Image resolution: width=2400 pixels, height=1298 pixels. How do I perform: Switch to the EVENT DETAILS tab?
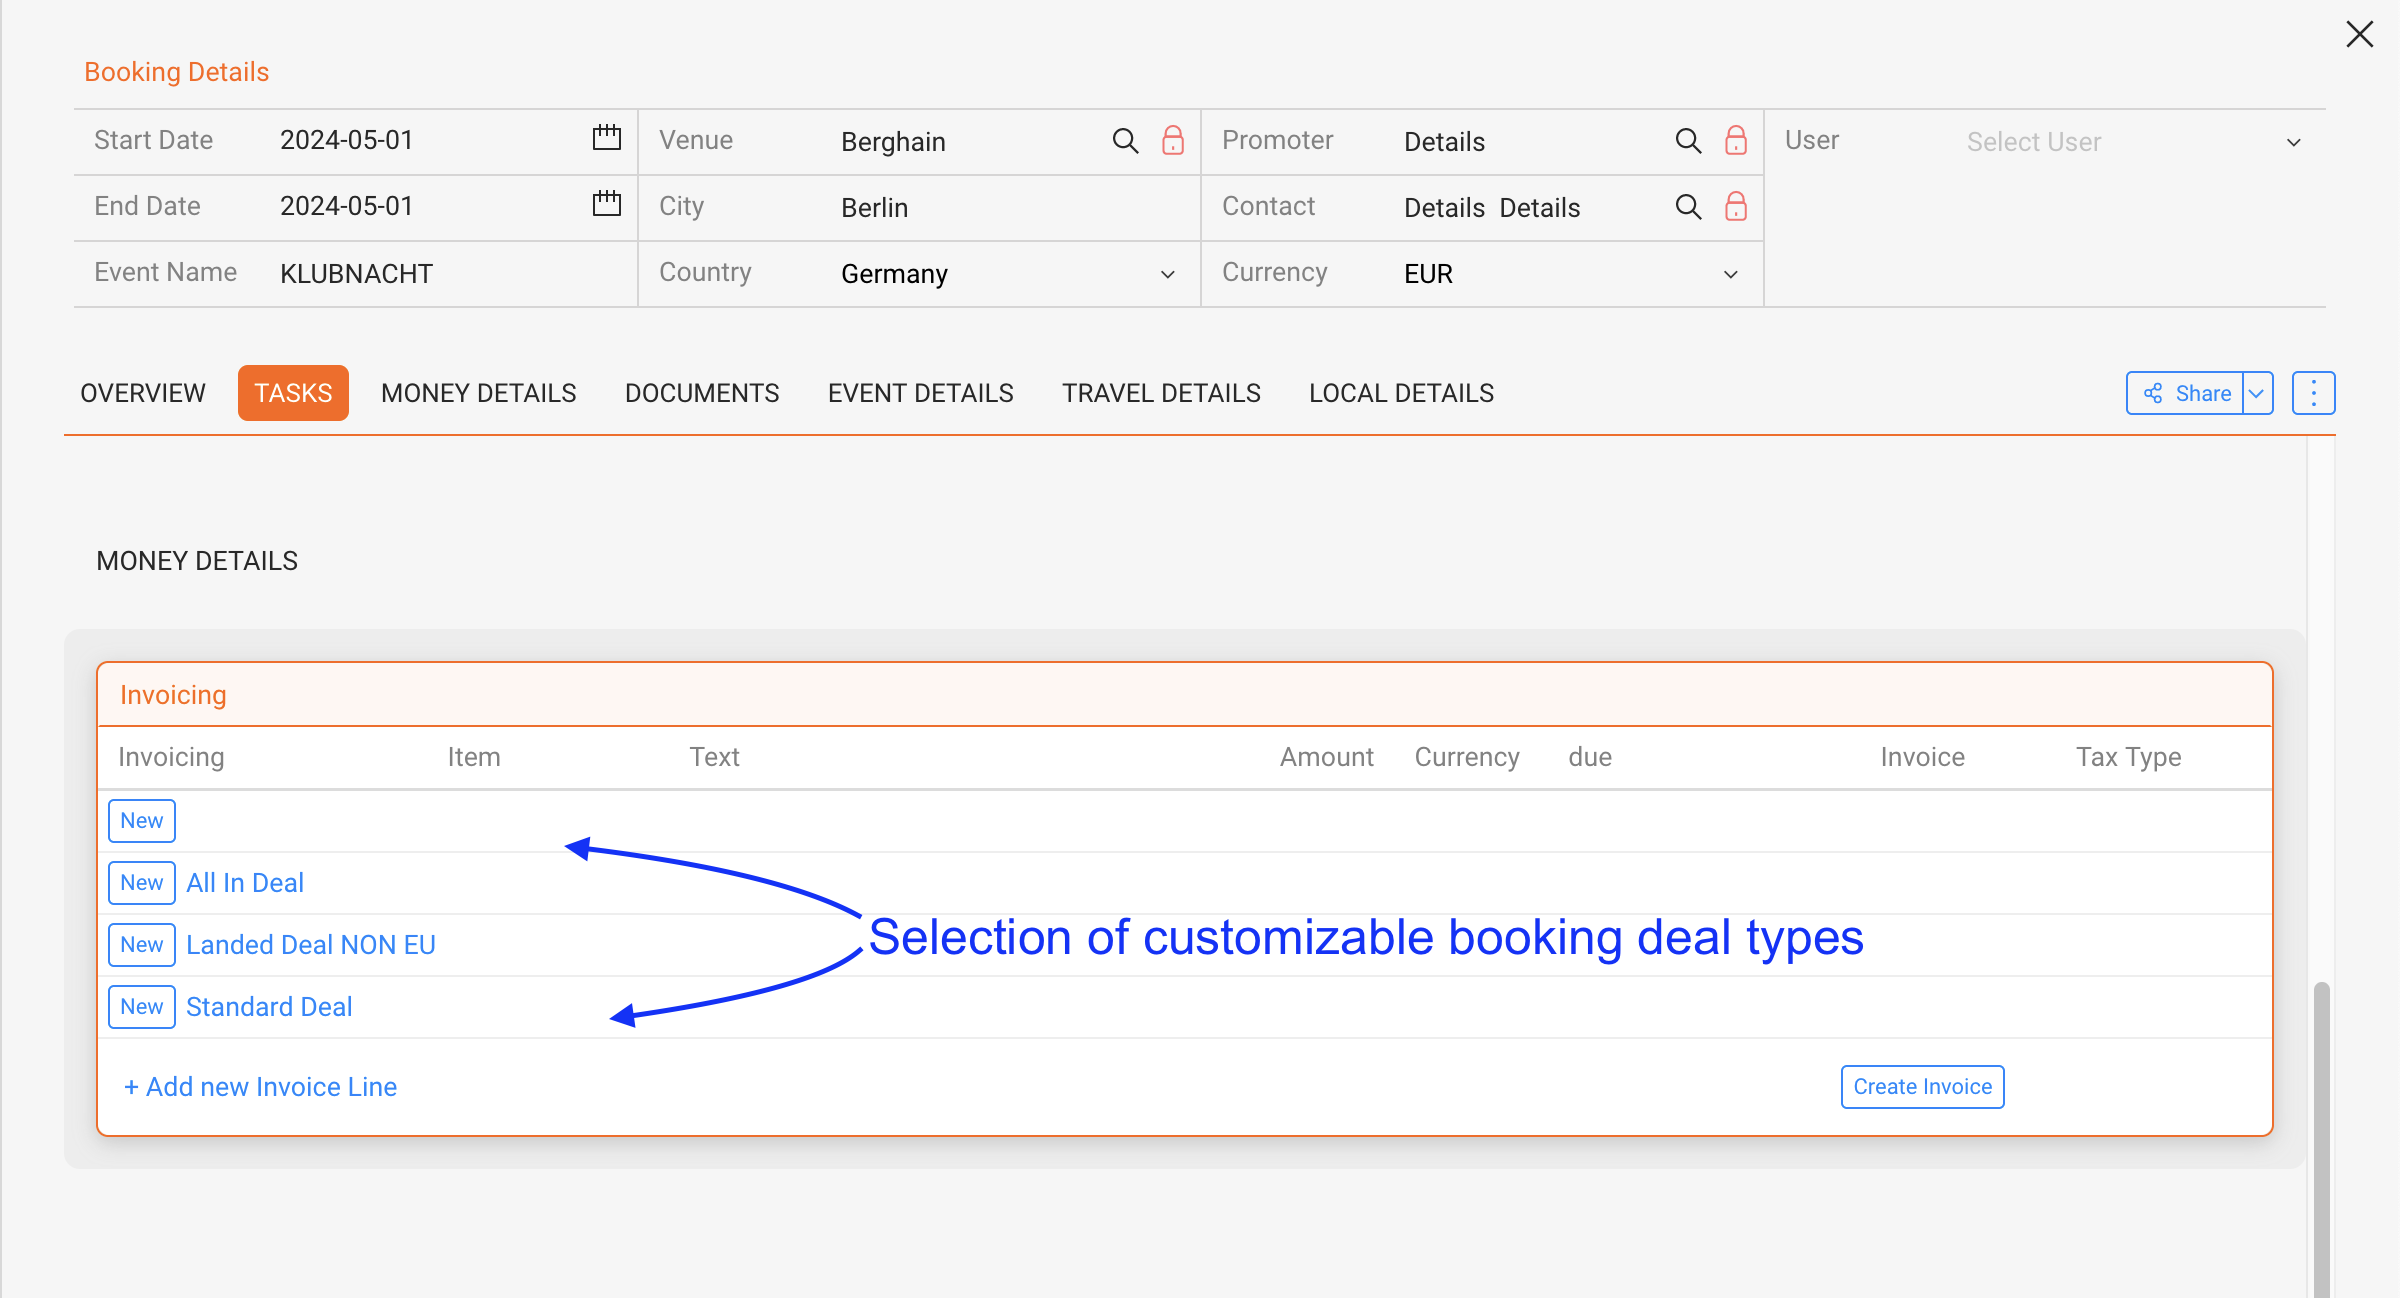click(921, 393)
